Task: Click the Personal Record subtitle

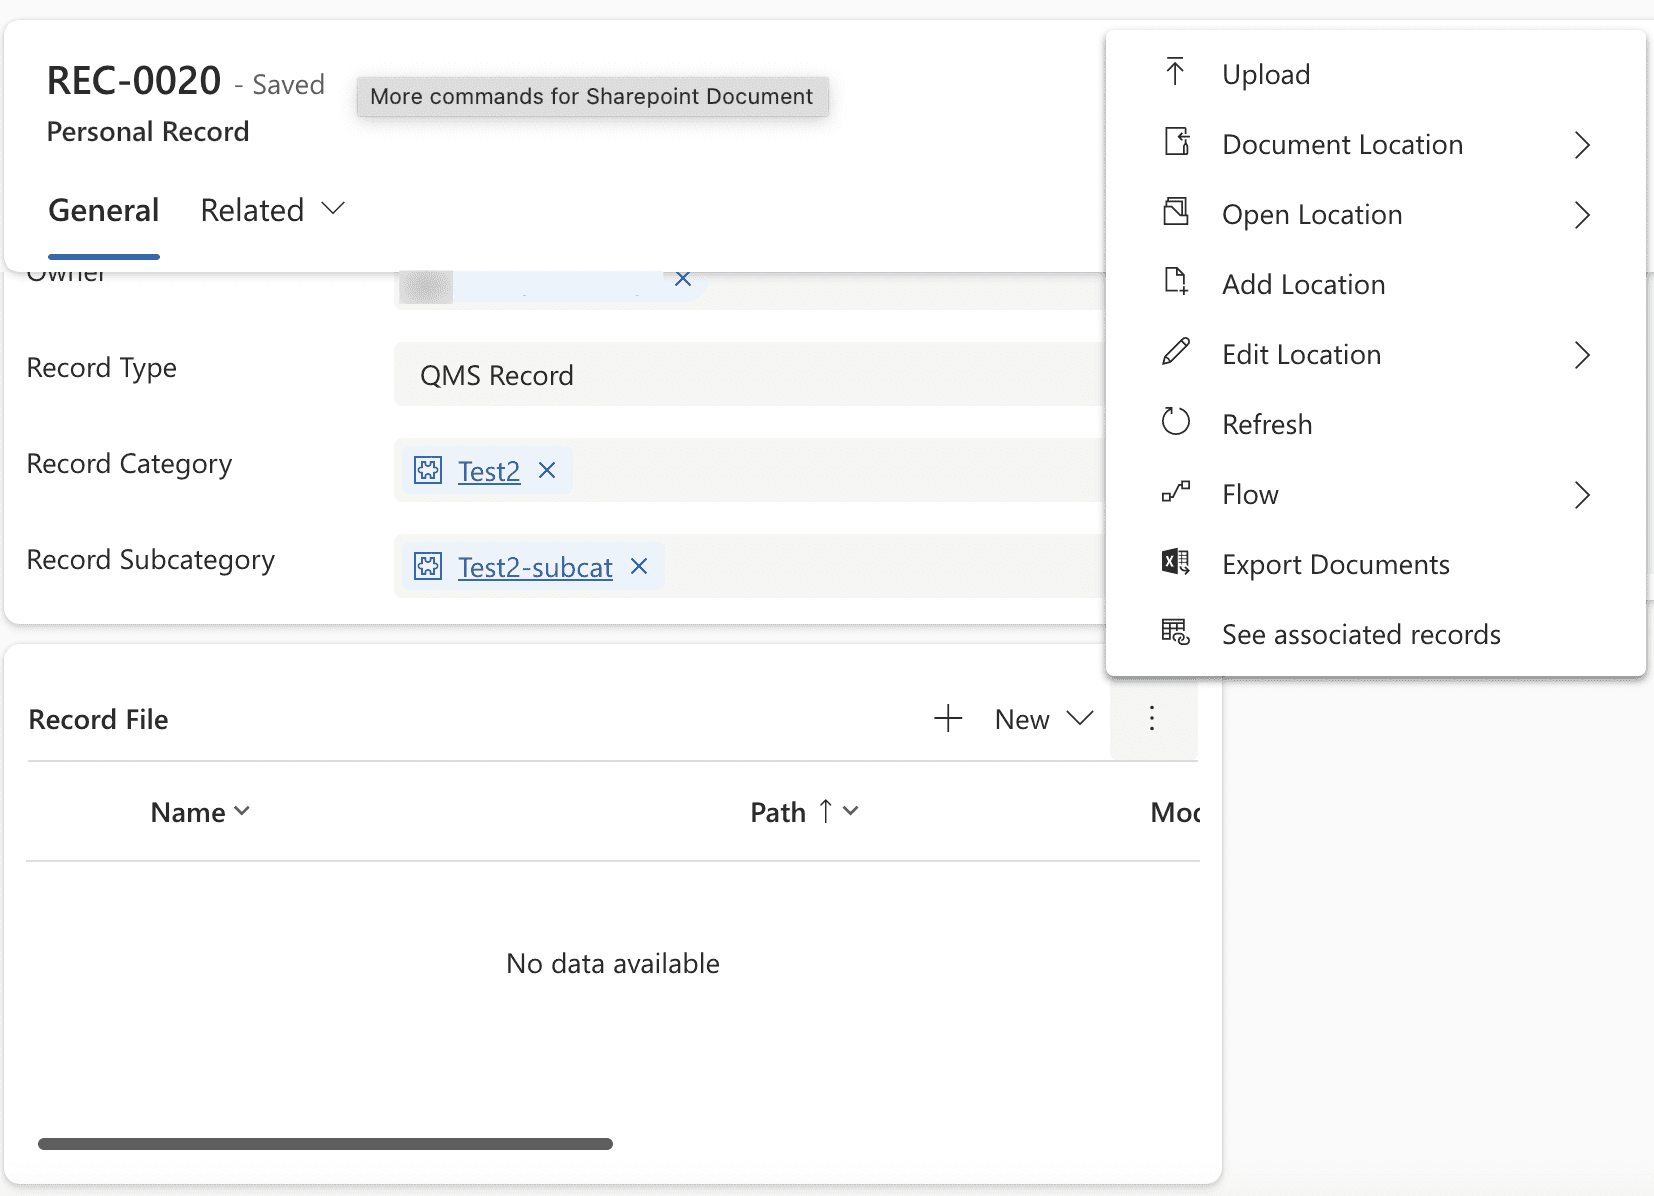Action: [148, 131]
